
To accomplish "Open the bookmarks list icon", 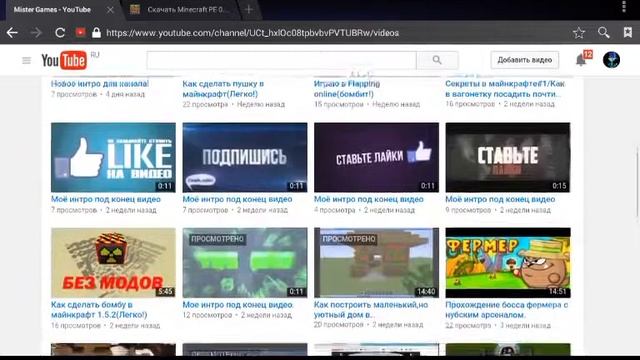I will (628, 33).
